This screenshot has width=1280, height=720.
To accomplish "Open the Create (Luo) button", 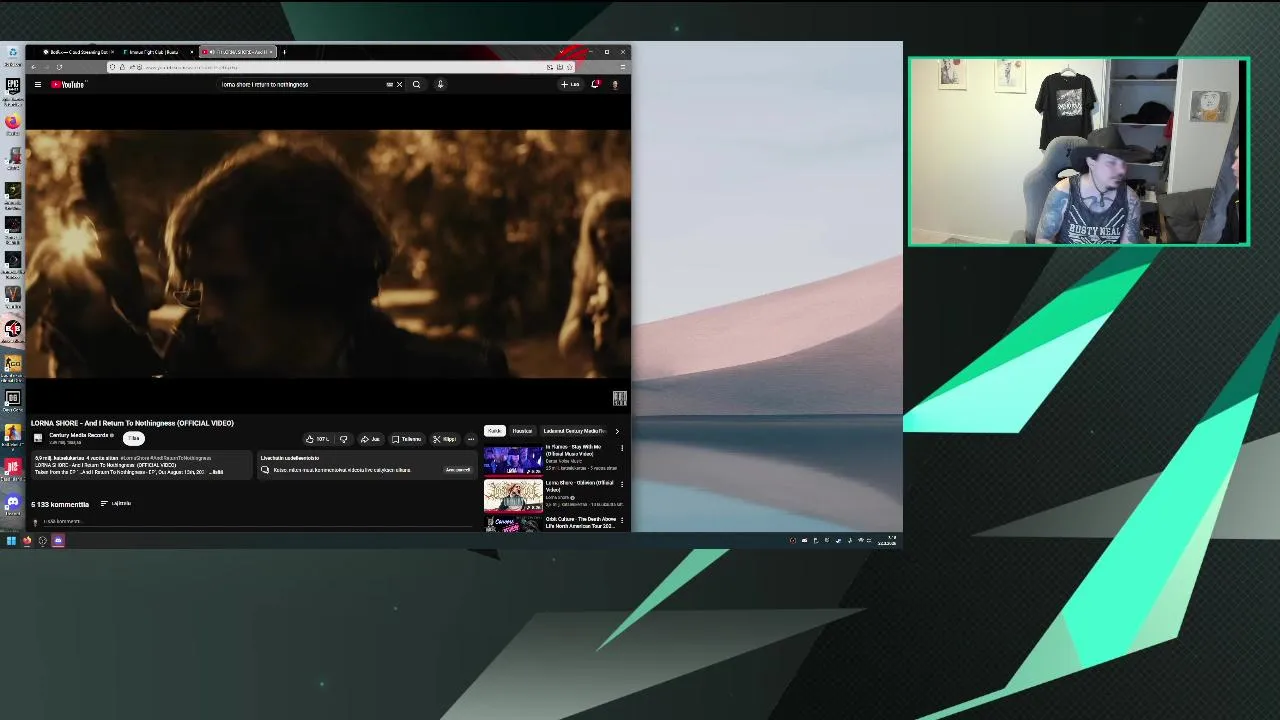I will 570,84.
